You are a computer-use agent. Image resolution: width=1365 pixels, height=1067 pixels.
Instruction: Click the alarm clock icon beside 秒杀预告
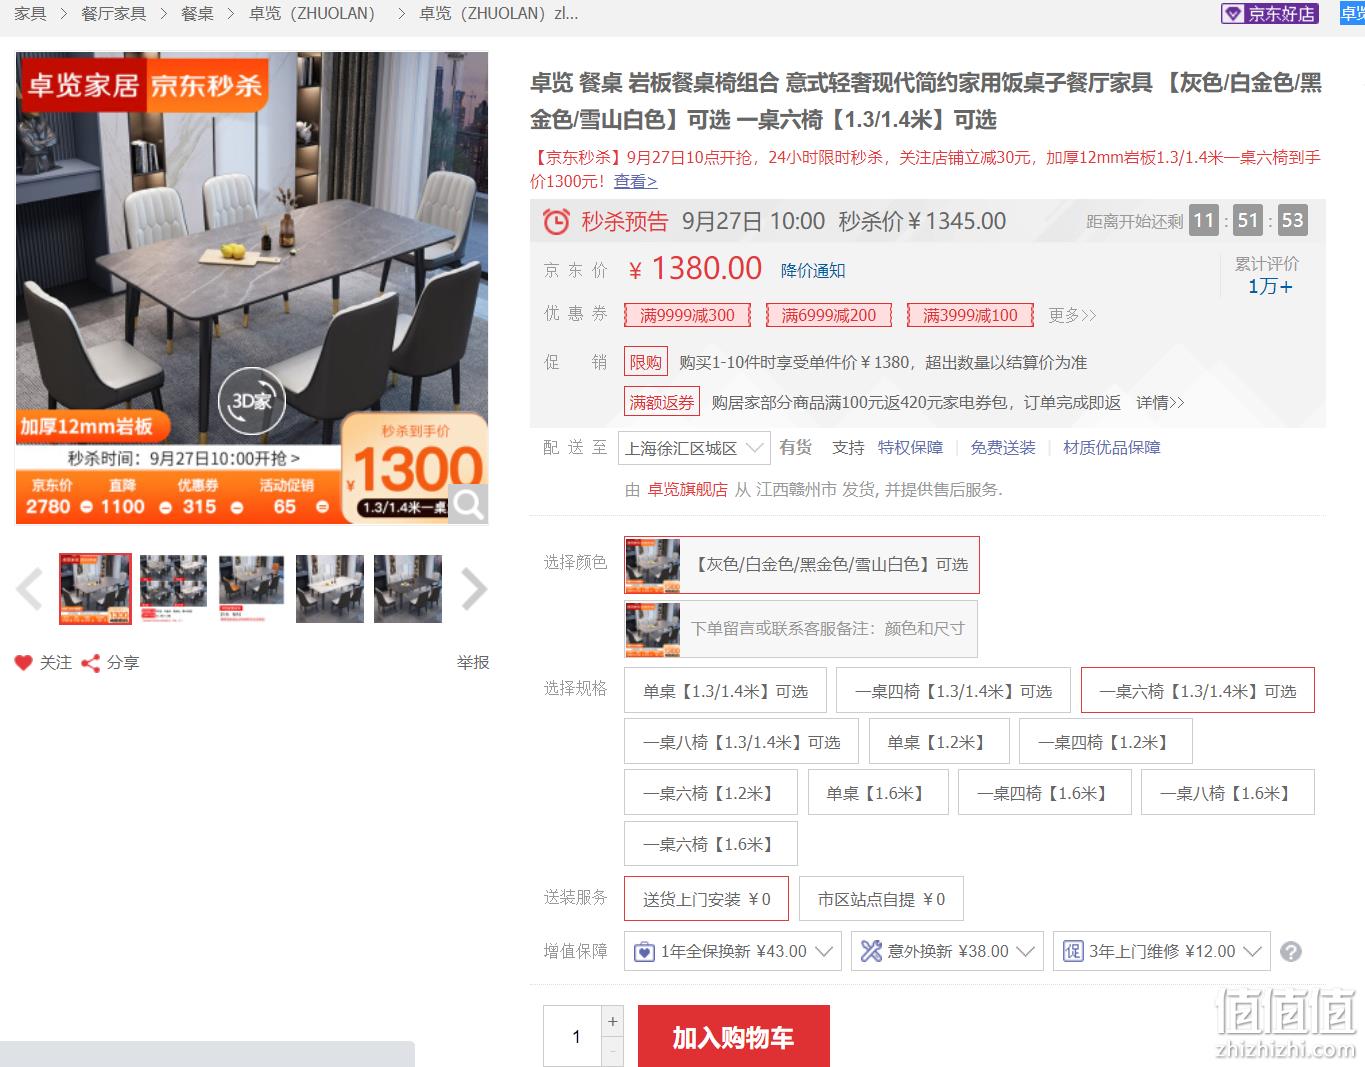tap(556, 221)
